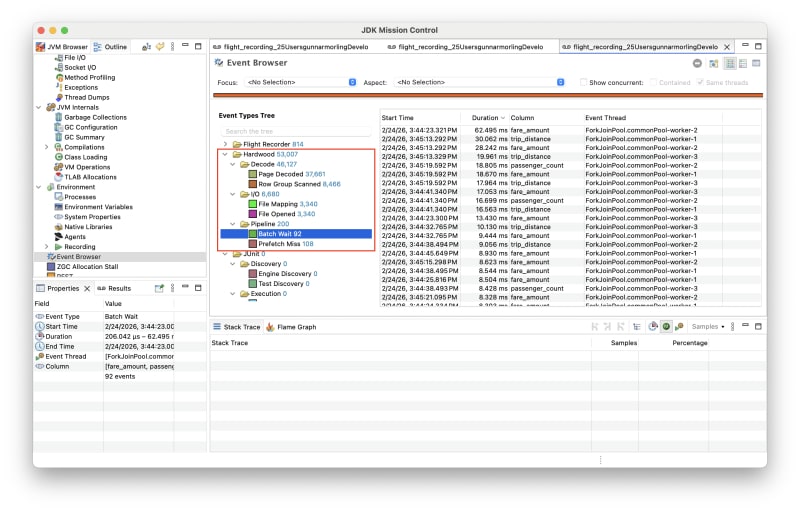Open the Class Loading page
800x511 pixels.
coord(85,157)
